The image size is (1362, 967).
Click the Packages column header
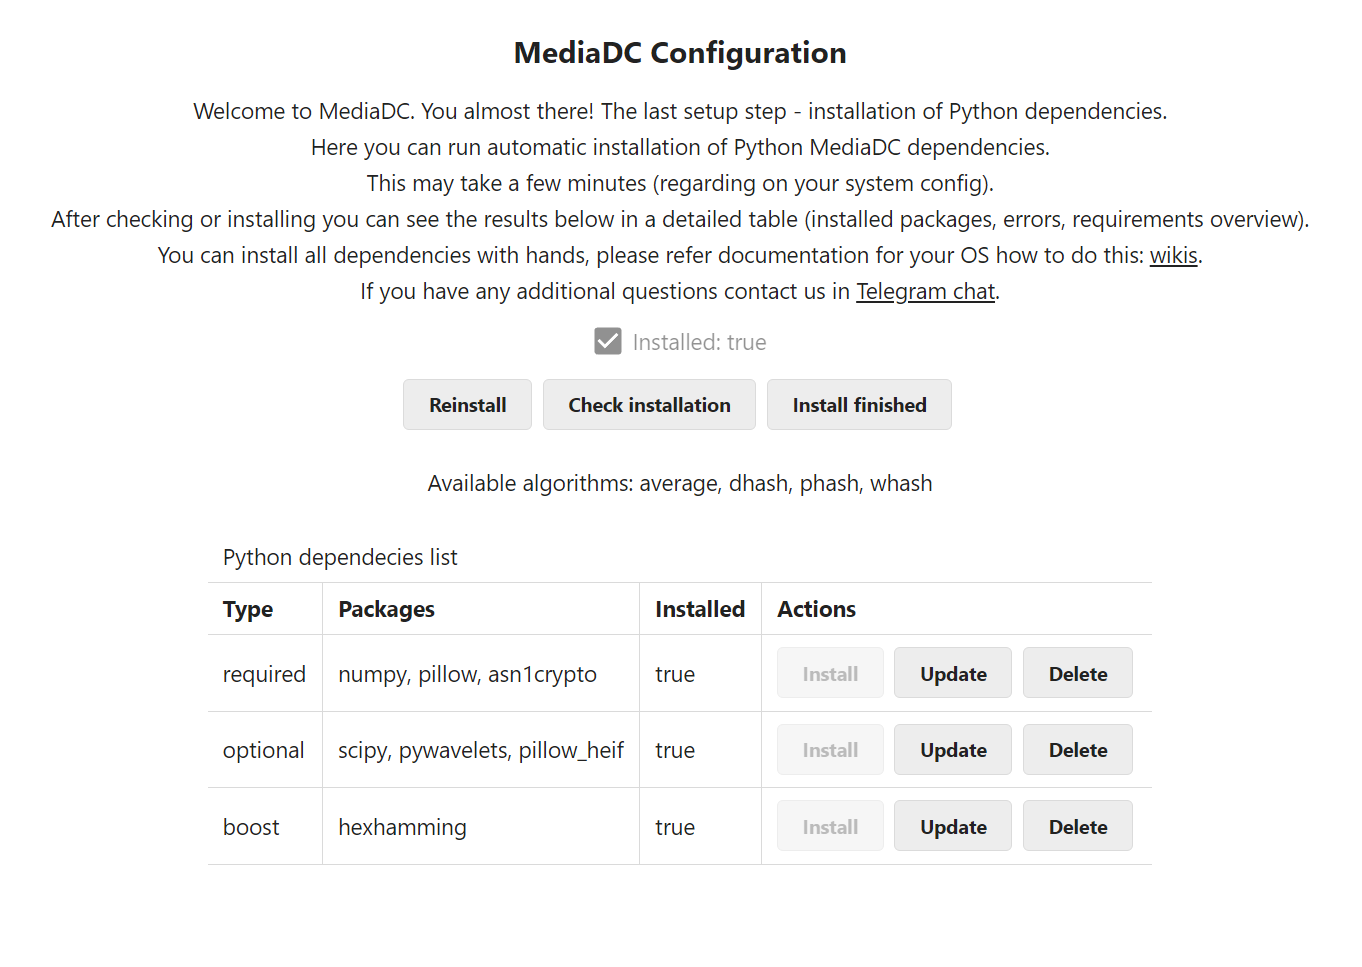pos(386,610)
